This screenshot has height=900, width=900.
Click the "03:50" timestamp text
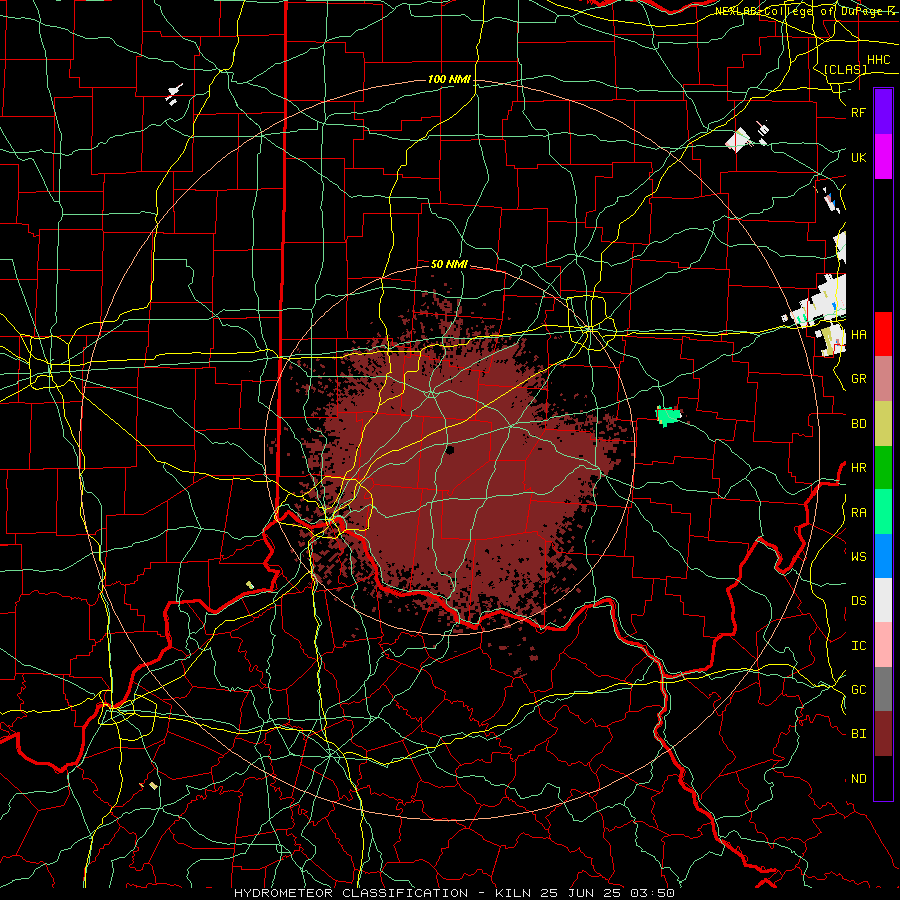point(652,893)
